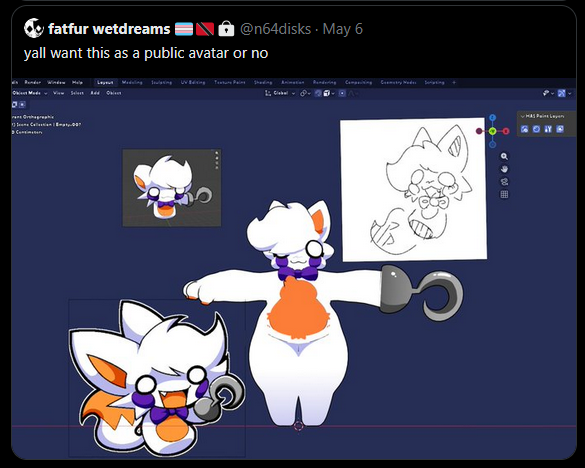Select the colored chibi fox reference image
585x468 pixels.
pos(157,377)
